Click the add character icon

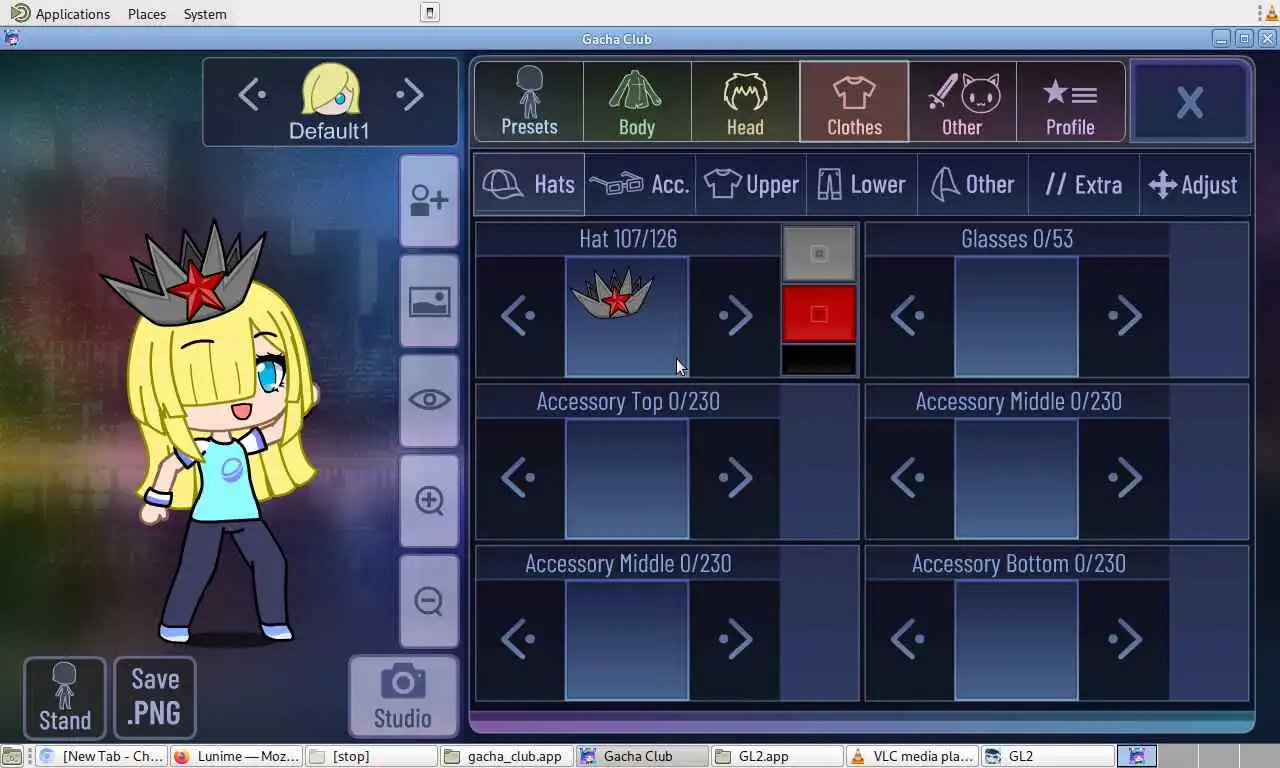[x=429, y=201]
